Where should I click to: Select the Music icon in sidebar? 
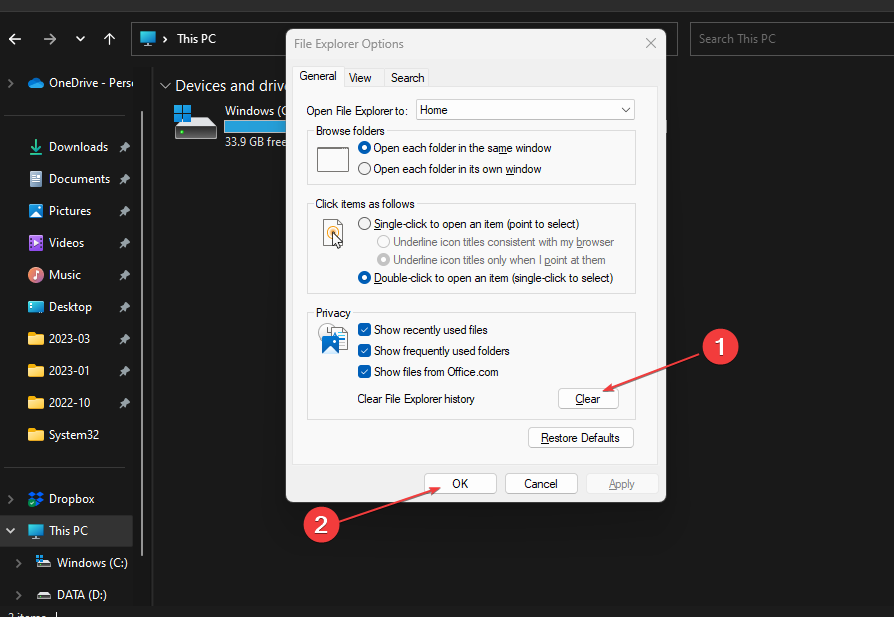(x=35, y=275)
